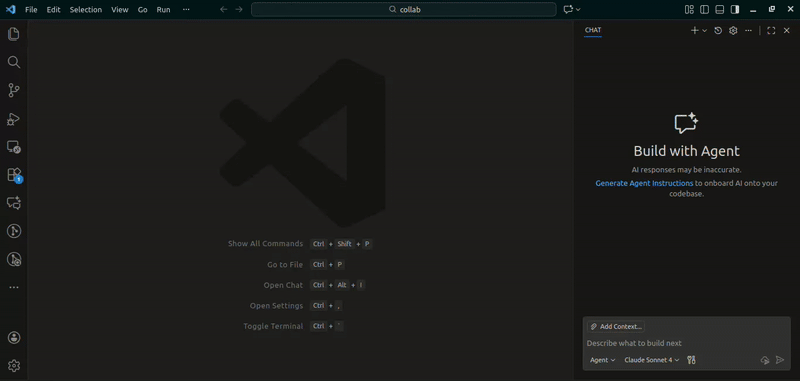Configure tools with the tools icon
This screenshot has width=800, height=381.
click(691, 360)
